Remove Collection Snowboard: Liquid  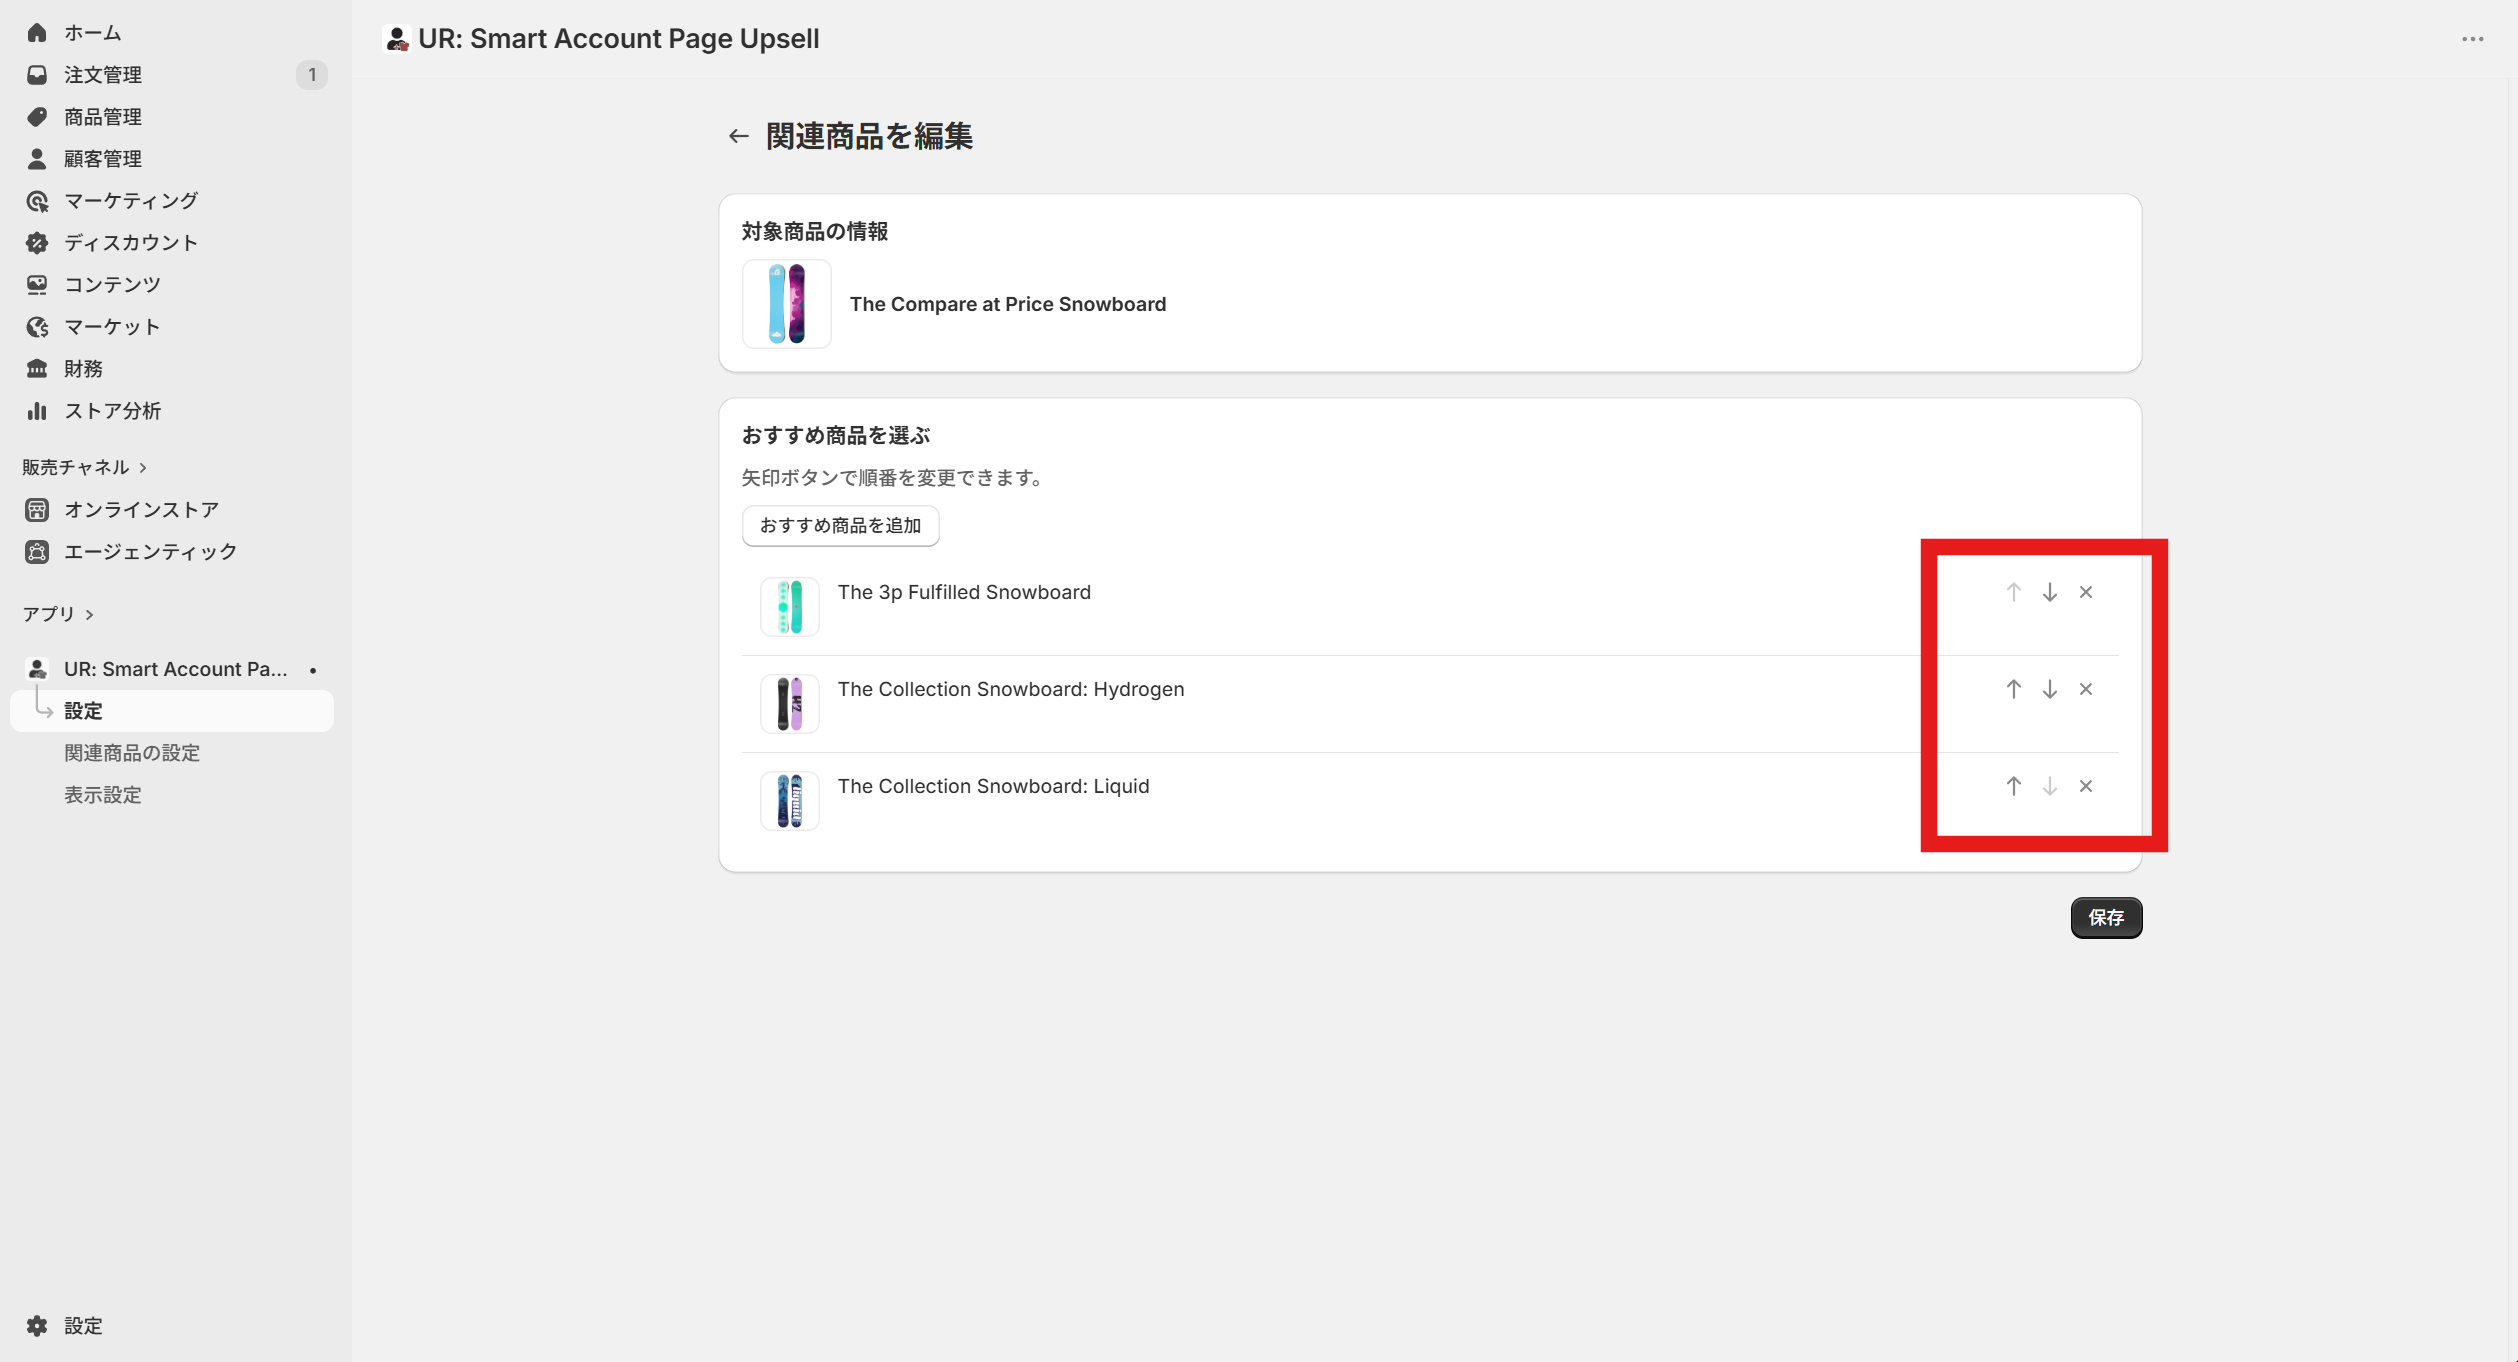[x=2086, y=786]
